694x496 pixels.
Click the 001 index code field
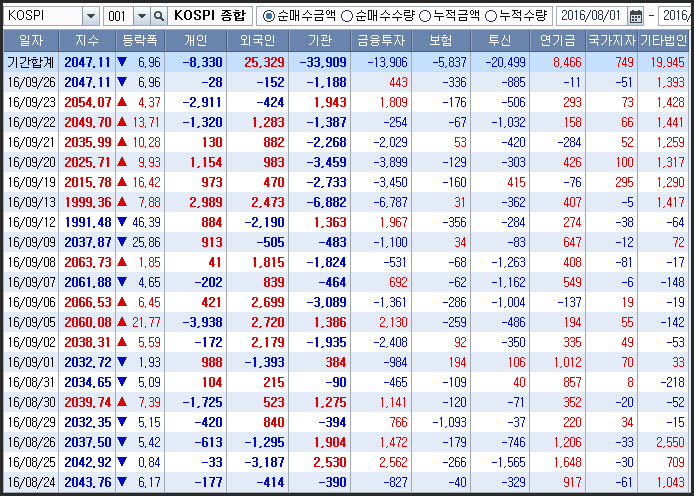[118, 16]
